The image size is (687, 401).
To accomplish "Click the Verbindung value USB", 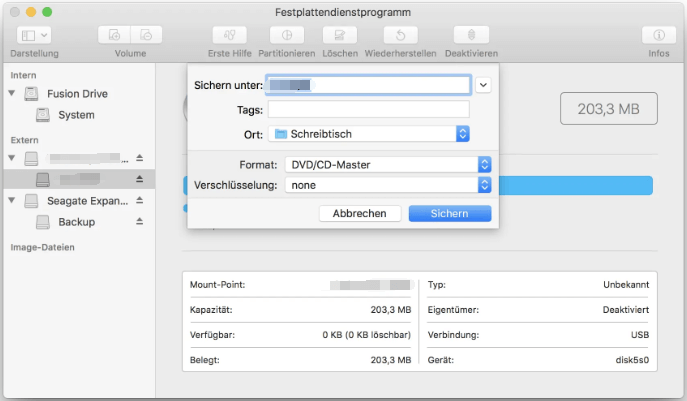I will pyautogui.click(x=640, y=335).
